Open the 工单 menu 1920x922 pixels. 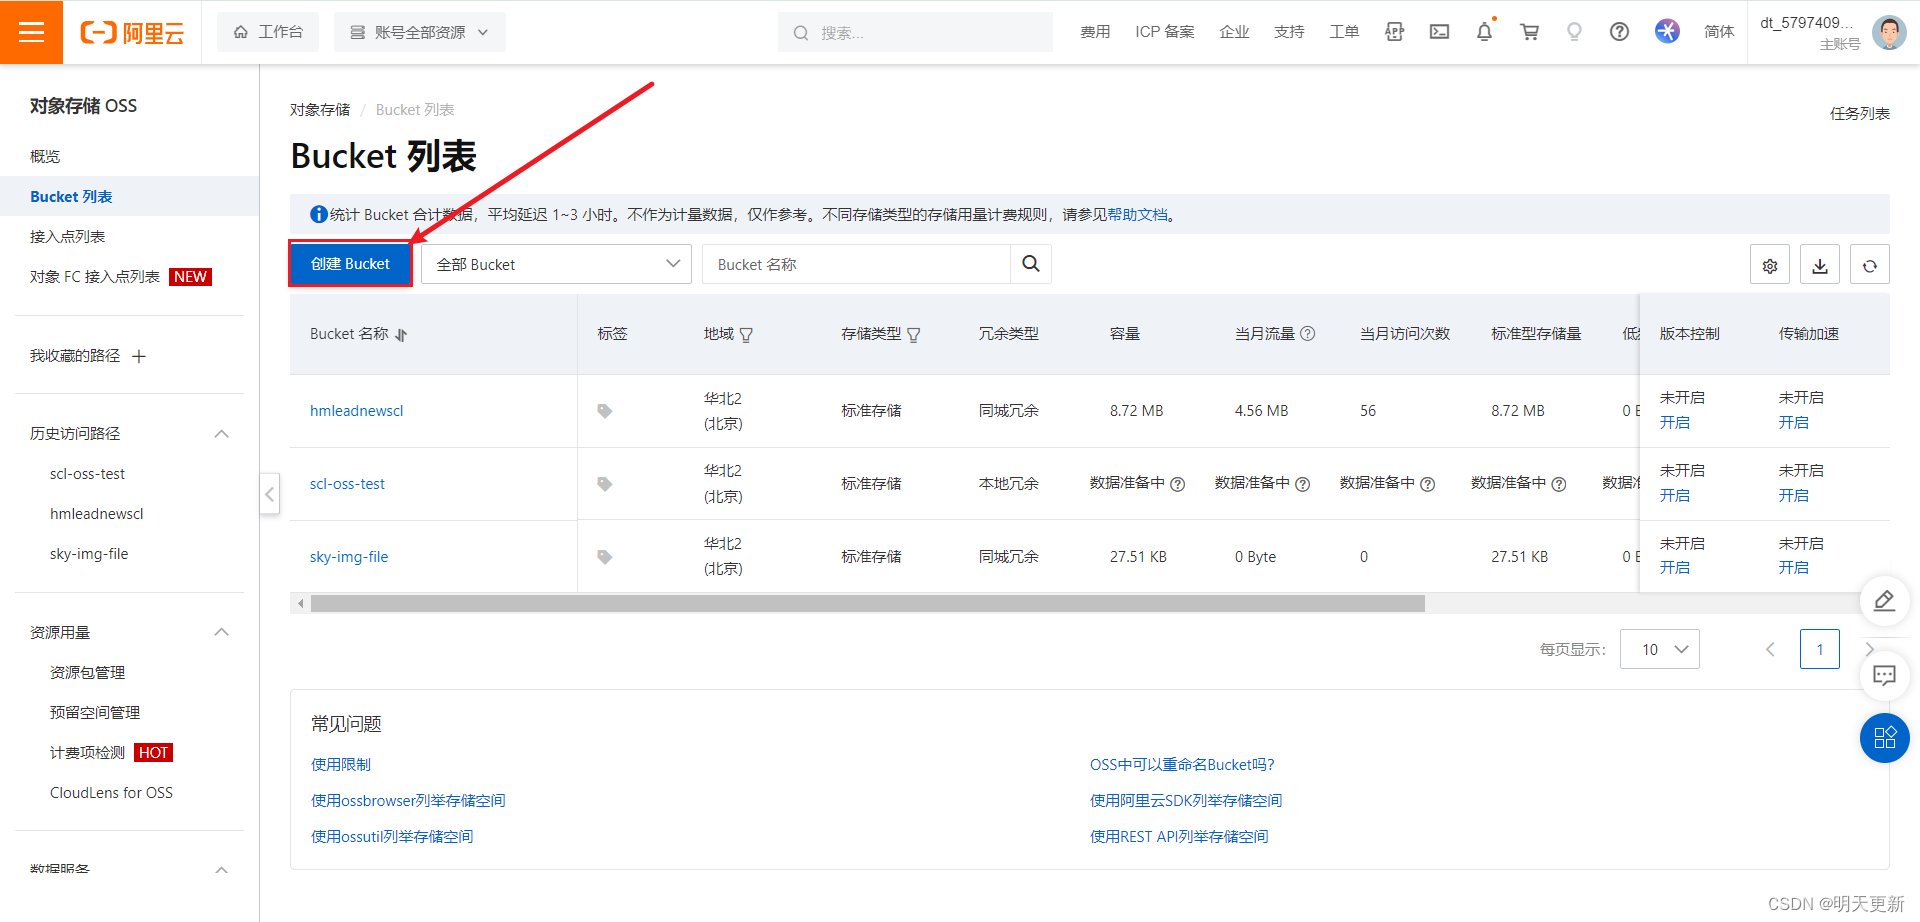1344,32
